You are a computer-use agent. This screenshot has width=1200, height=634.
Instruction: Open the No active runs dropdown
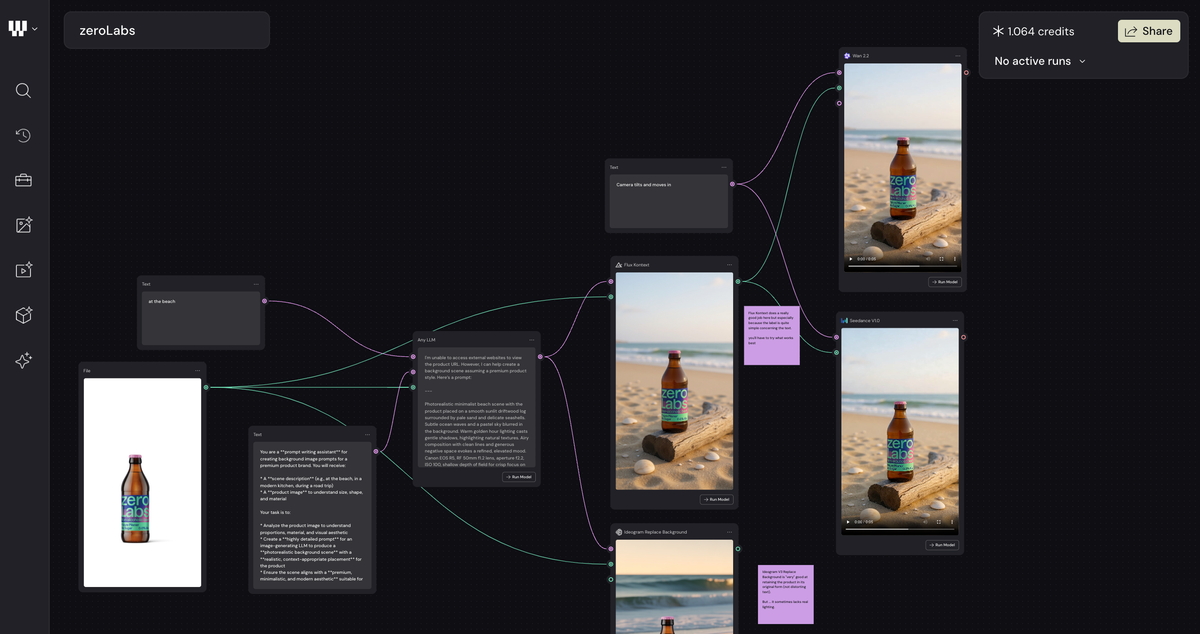[1038, 61]
